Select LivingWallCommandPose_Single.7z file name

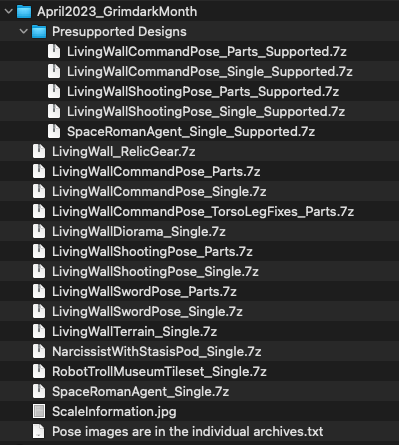click(159, 192)
